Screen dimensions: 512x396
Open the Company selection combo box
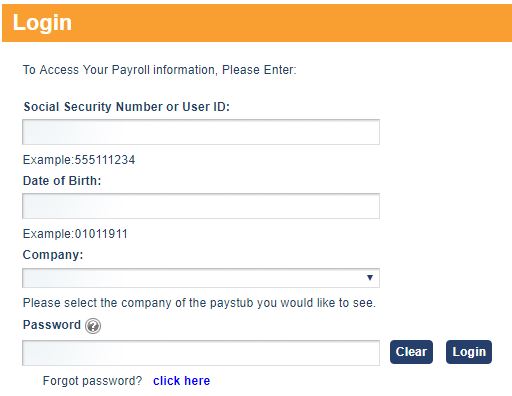pos(201,278)
